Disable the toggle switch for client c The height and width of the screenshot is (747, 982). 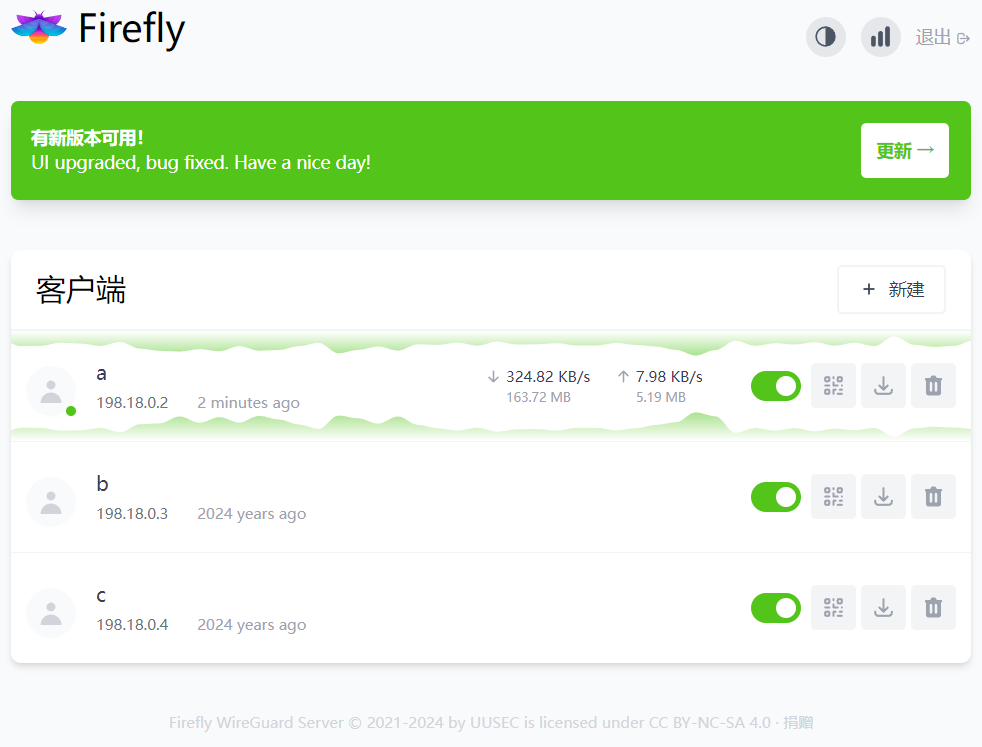[x=776, y=607]
